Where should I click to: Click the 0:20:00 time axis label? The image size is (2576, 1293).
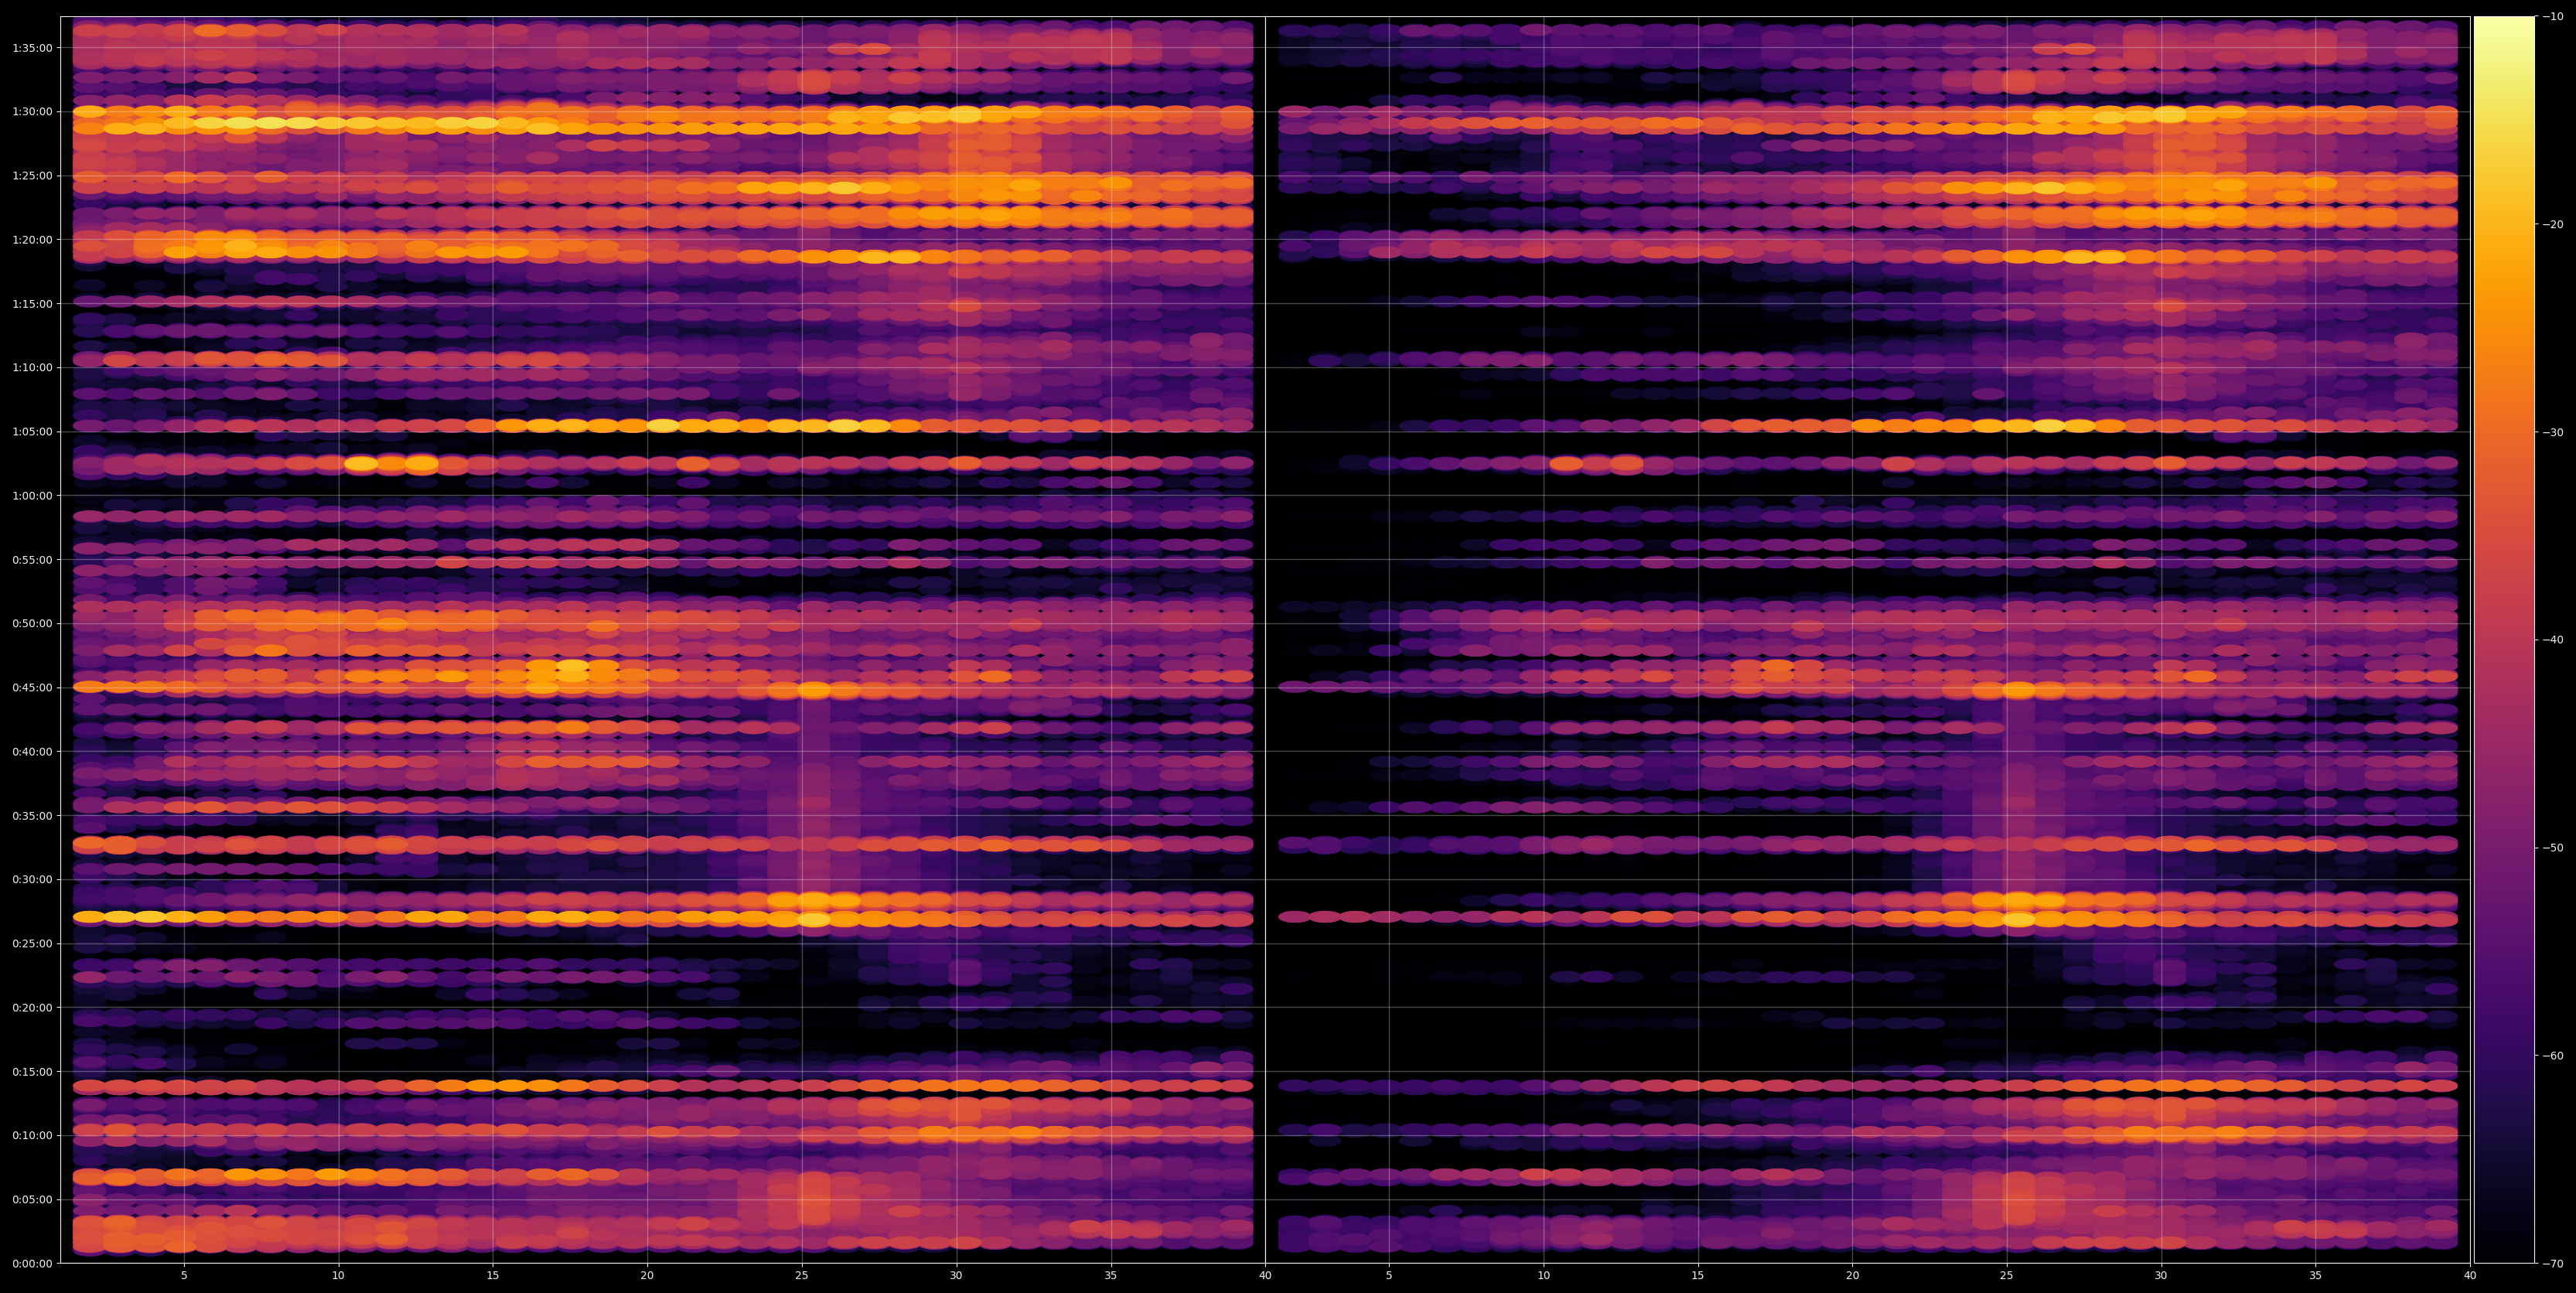(32, 1008)
